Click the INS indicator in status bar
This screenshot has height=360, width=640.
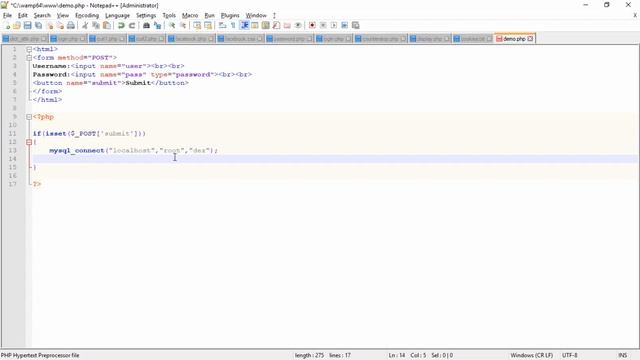point(623,356)
